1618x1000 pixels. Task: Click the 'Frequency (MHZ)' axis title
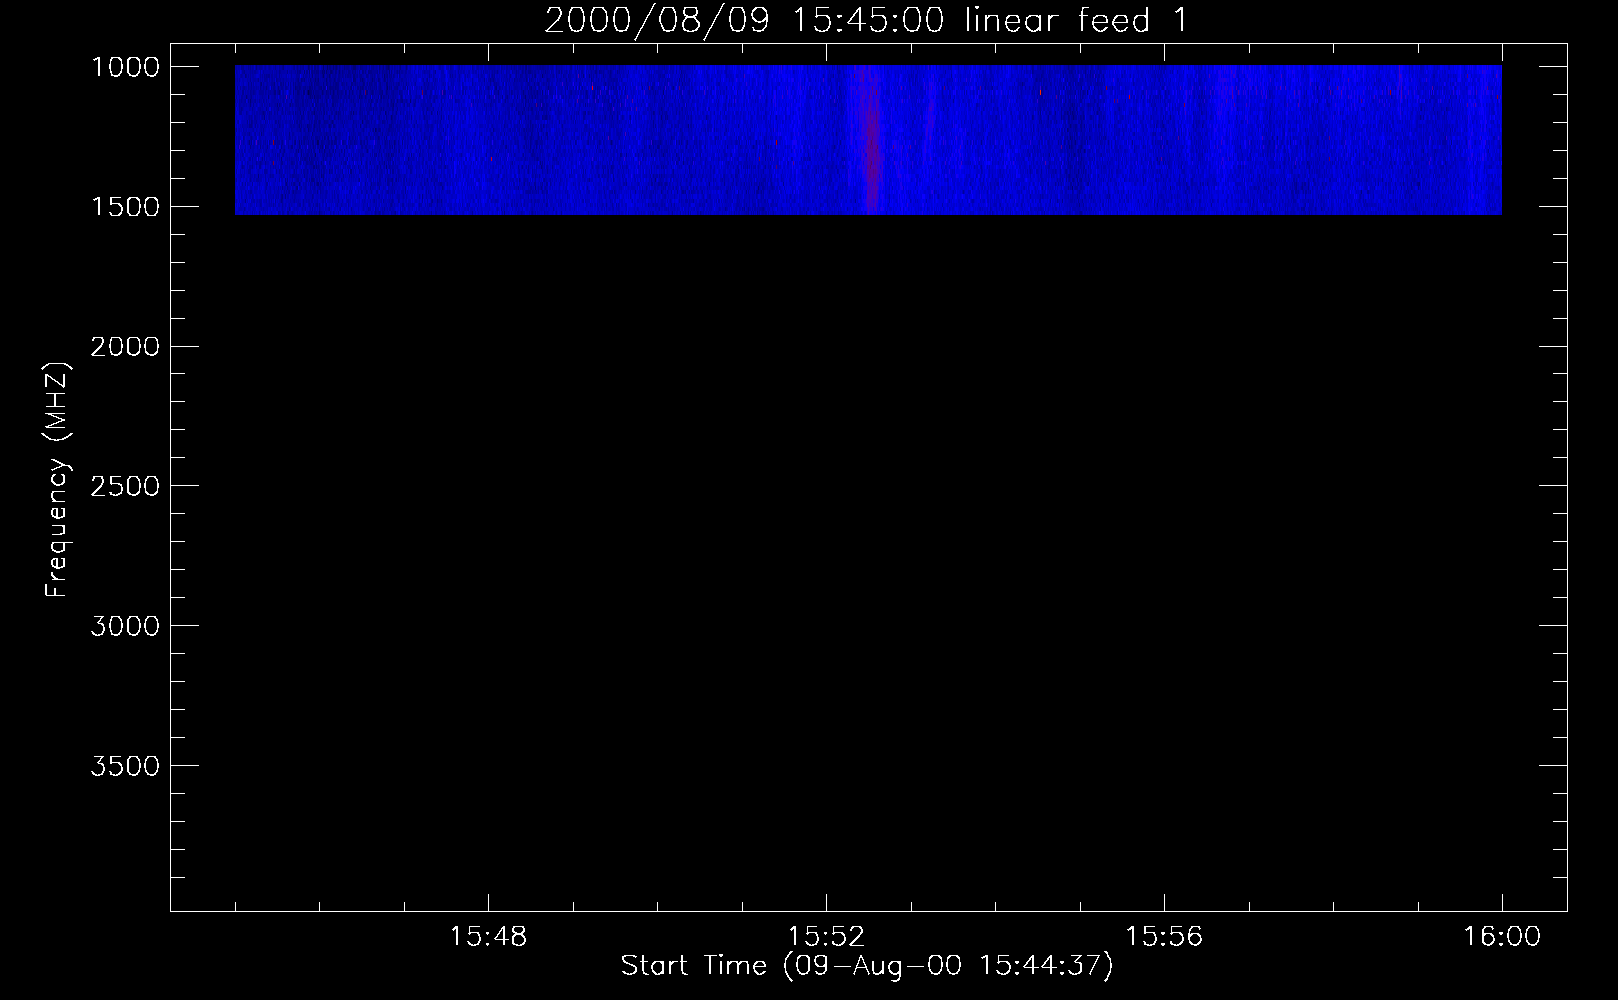tap(57, 479)
